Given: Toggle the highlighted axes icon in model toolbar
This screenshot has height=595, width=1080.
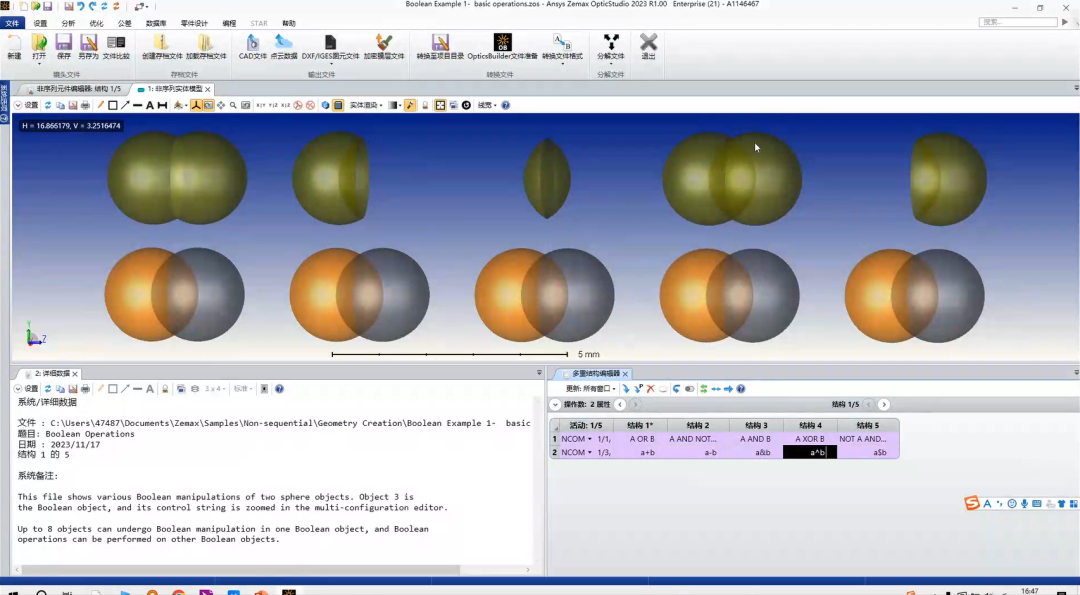Looking at the screenshot, I should 196,105.
